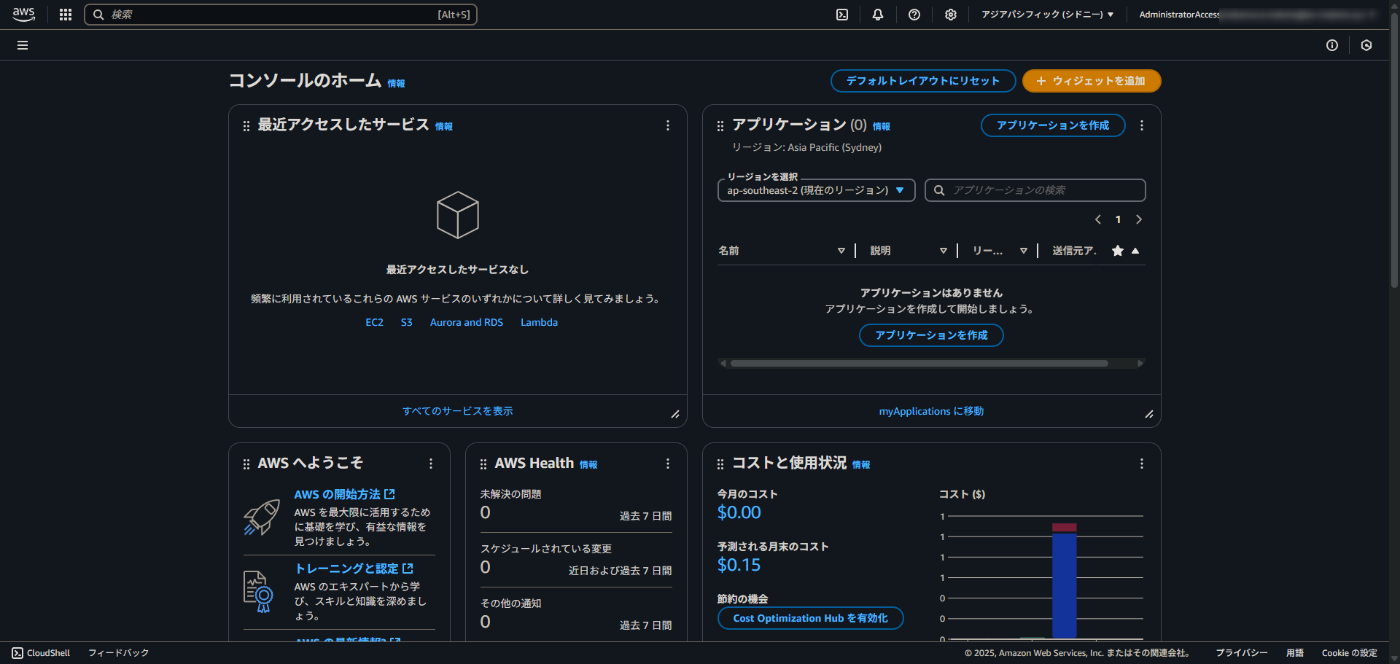Open the region dropdown アジアパシフィック (シドニー)
The height and width of the screenshot is (664, 1400).
point(1048,15)
